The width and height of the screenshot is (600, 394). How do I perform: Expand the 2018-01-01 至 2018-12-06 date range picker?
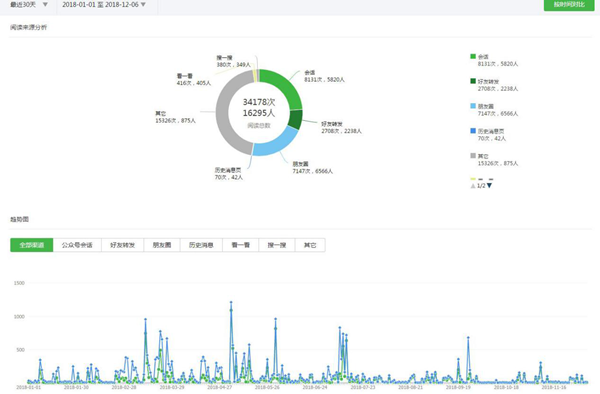[x=104, y=5]
